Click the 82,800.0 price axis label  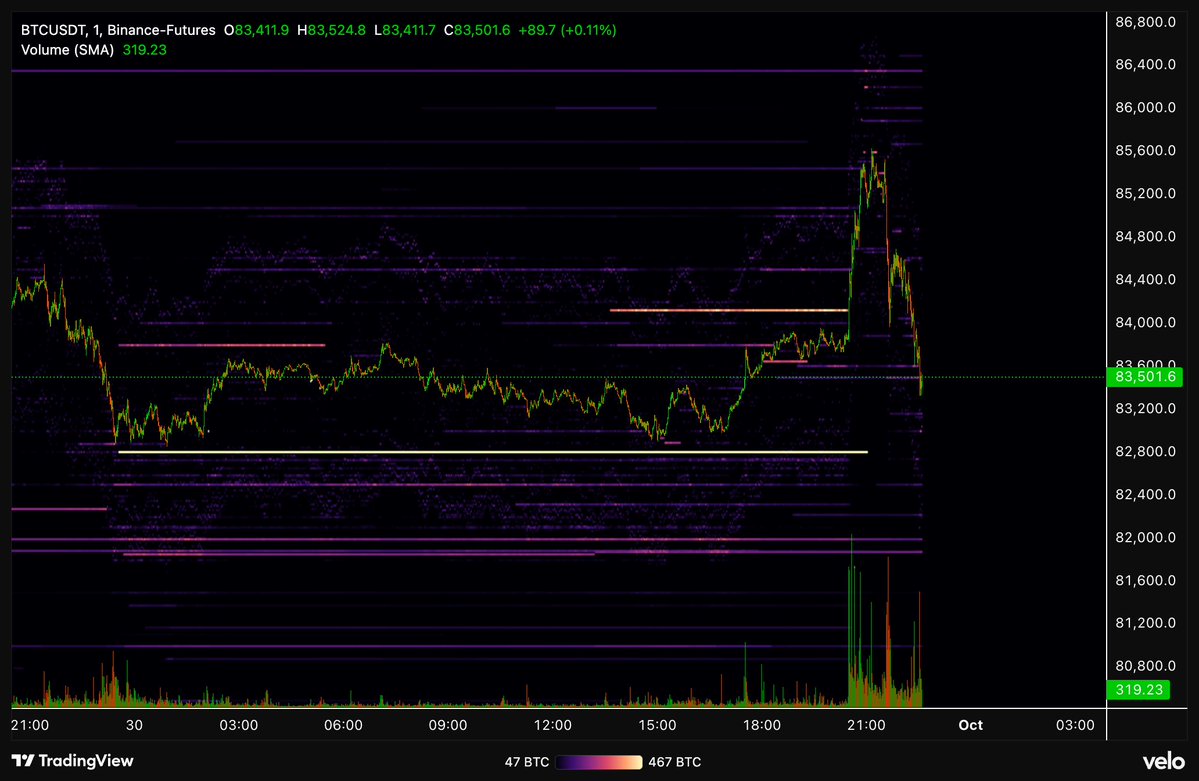click(1145, 451)
